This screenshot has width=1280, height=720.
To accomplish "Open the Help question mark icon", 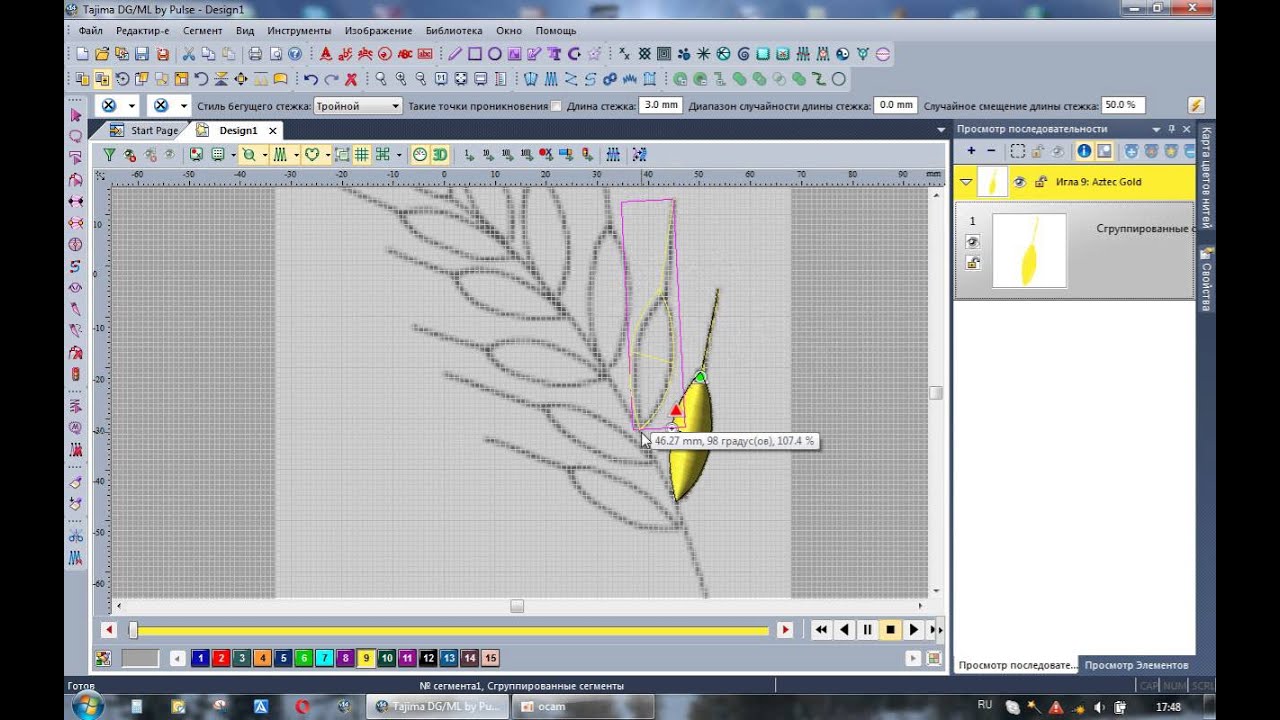I will coord(295,54).
